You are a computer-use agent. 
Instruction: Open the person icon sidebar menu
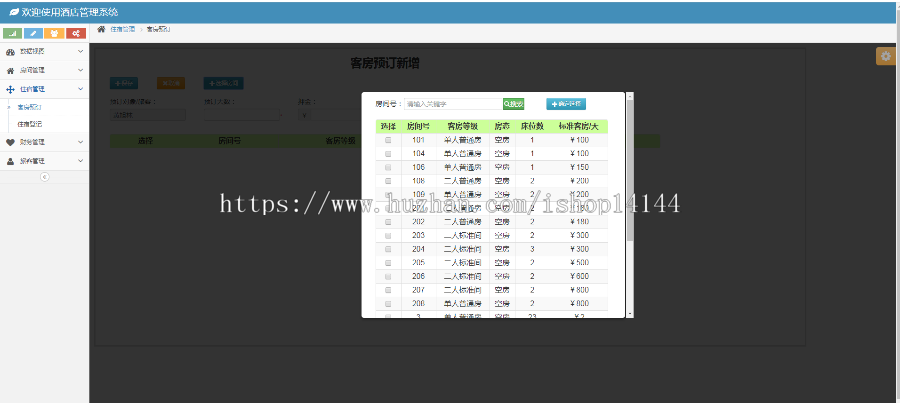pos(44,161)
